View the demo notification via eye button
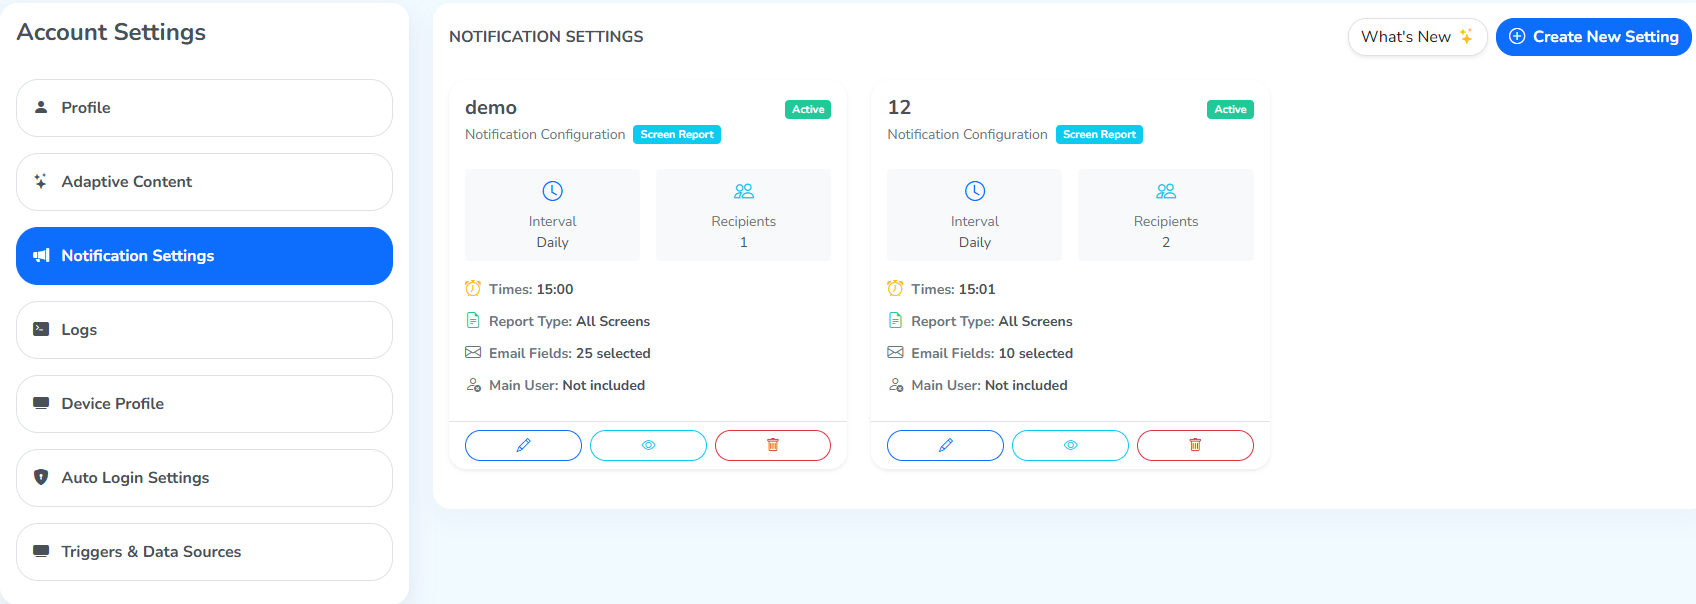This screenshot has width=1696, height=604. click(x=648, y=445)
